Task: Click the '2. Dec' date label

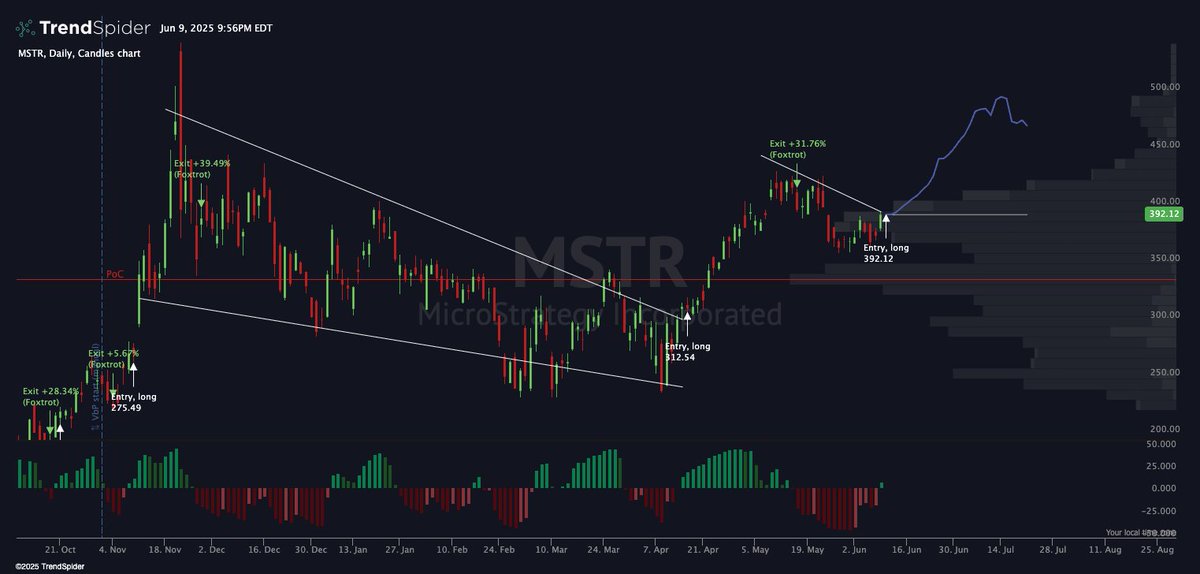Action: coord(213,550)
